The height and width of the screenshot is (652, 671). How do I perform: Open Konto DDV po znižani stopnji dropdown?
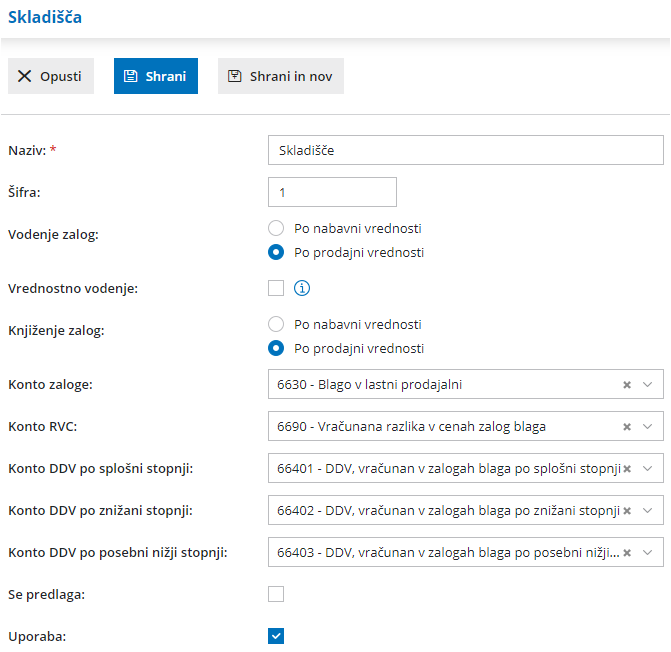[648, 510]
